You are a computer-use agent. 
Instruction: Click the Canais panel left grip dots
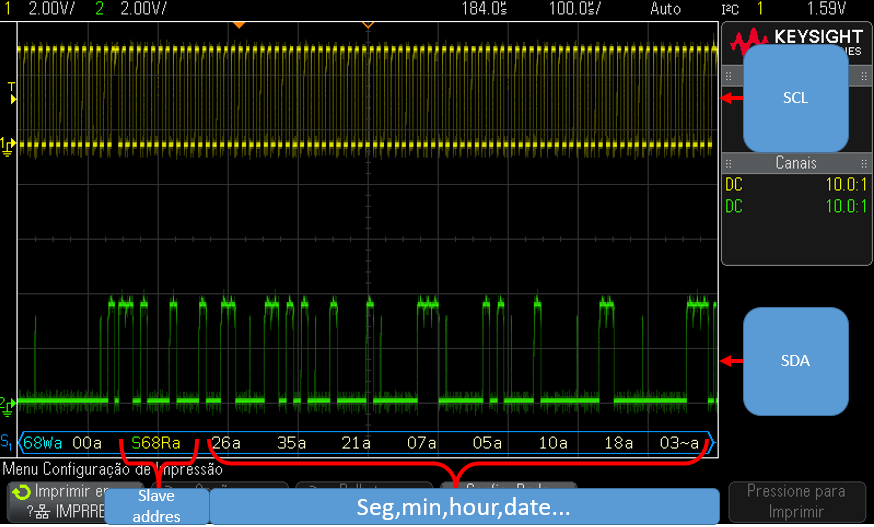click(x=729, y=163)
